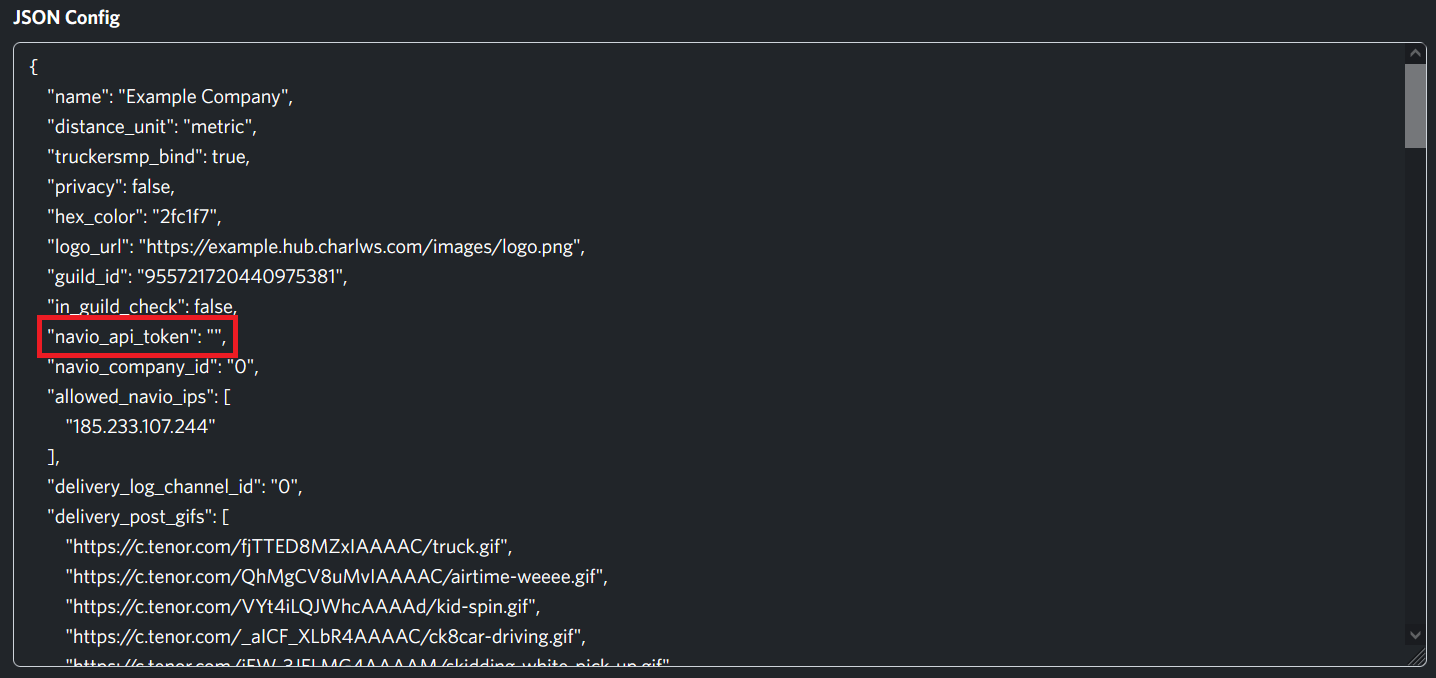Click the textarea resize grip corner
1436x678 pixels.
(x=1416, y=656)
